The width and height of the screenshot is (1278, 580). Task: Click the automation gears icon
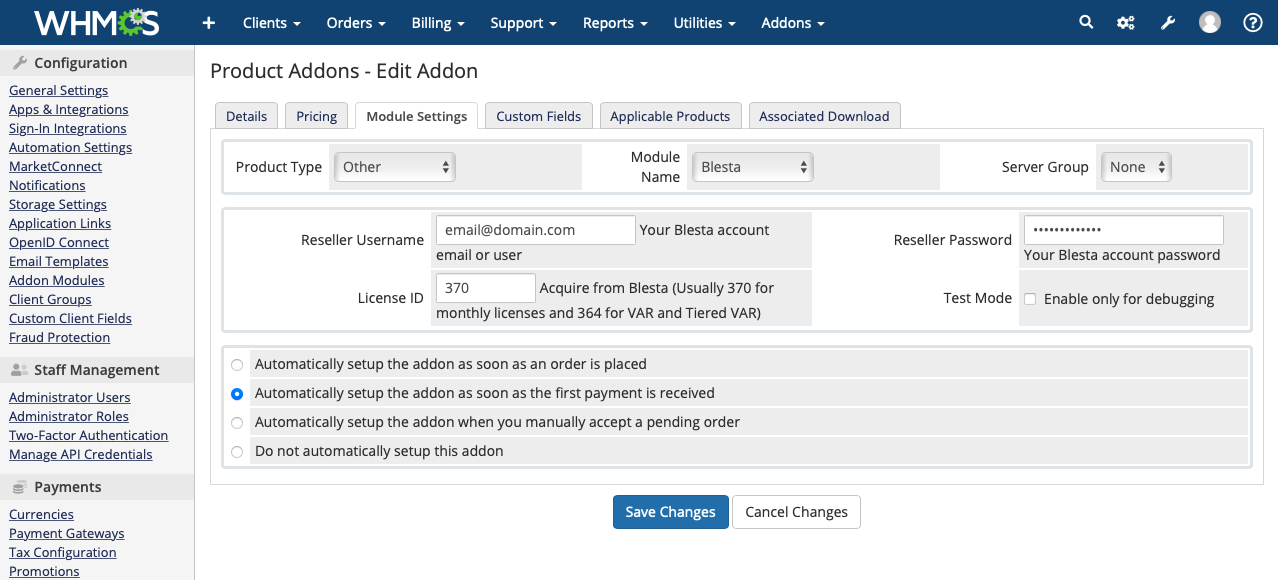pyautogui.click(x=1126, y=23)
